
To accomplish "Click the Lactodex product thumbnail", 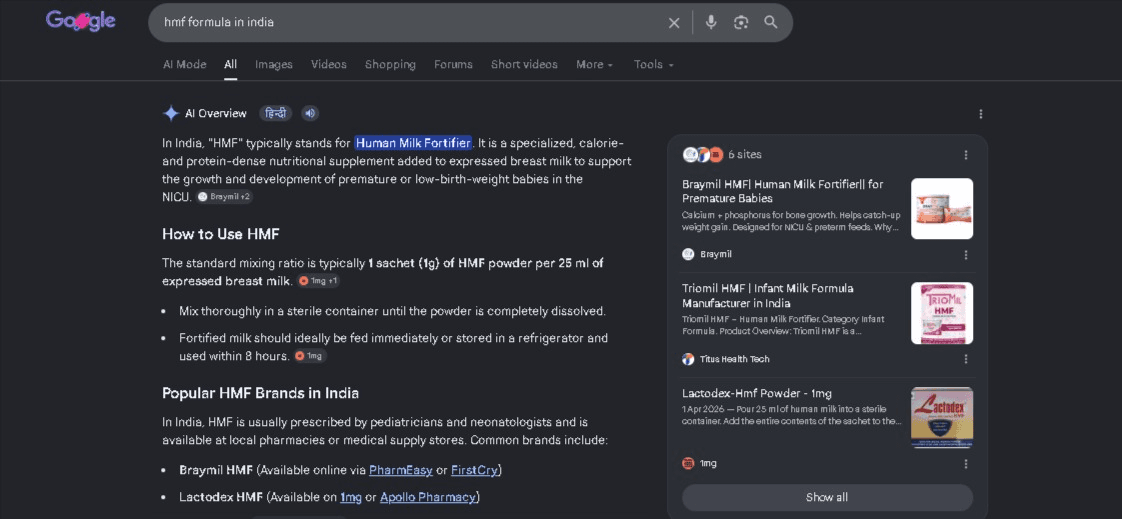I will (942, 417).
